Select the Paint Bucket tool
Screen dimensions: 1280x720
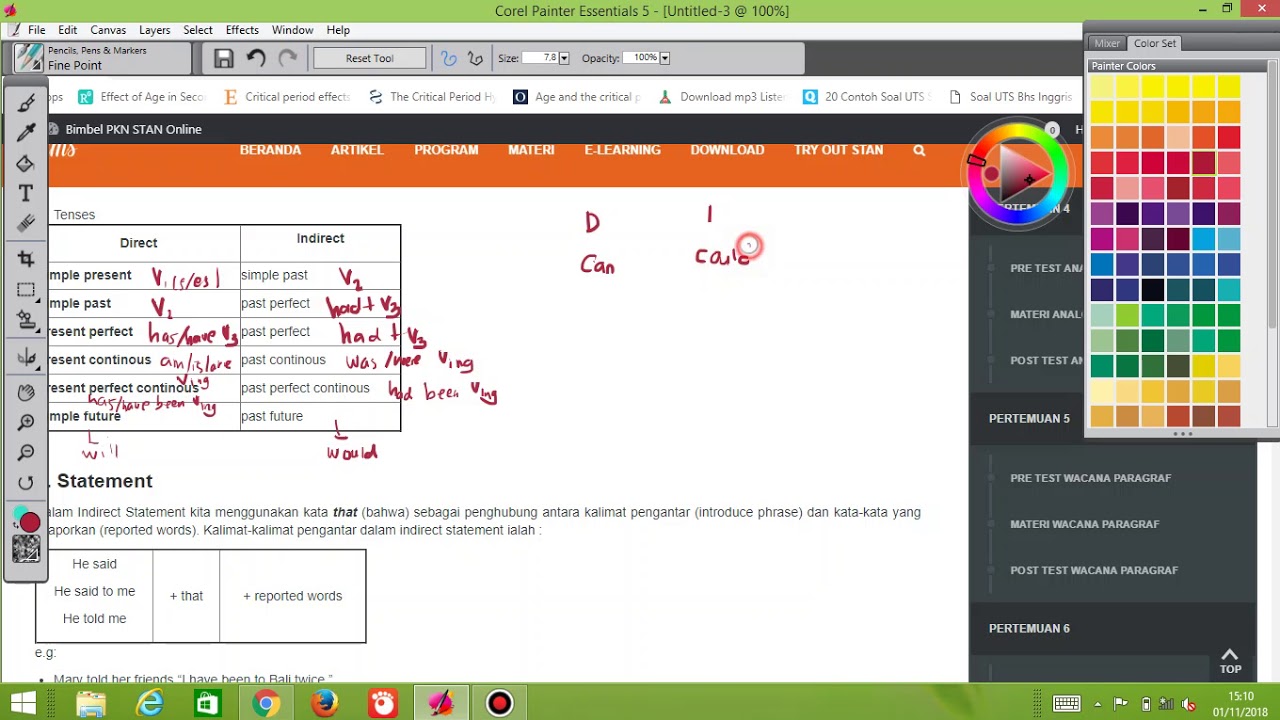coord(26,163)
